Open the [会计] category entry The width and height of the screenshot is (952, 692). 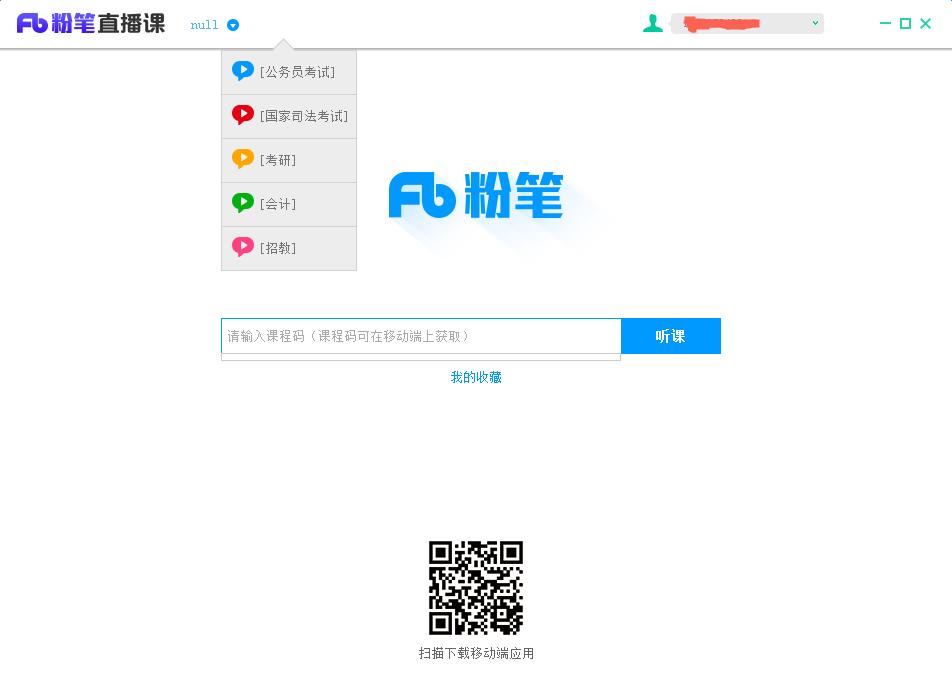coord(289,205)
